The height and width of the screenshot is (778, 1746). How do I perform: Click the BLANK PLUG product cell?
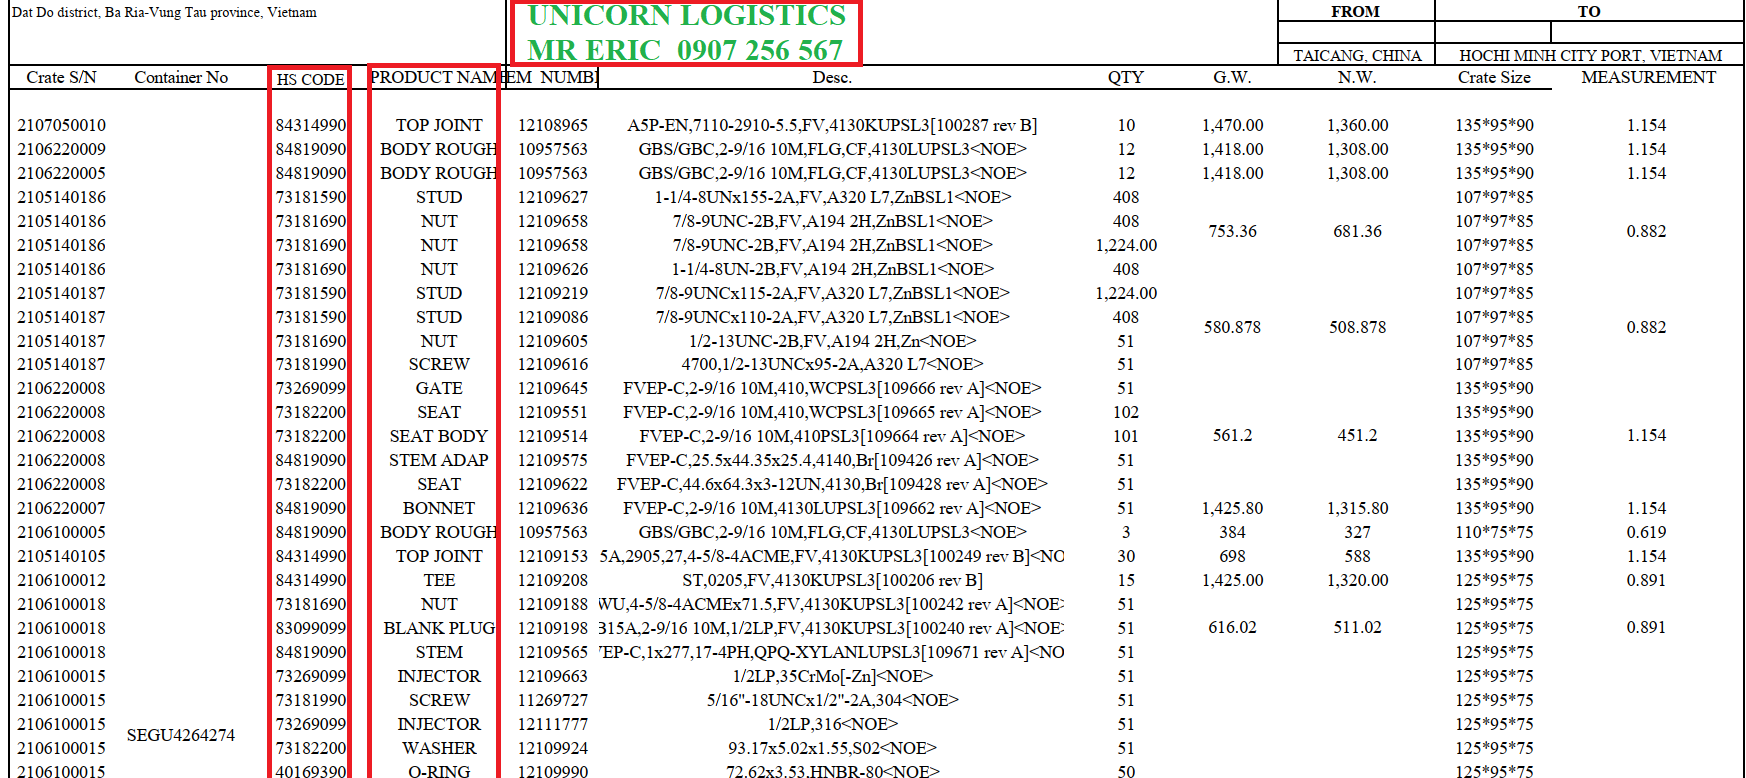439,628
